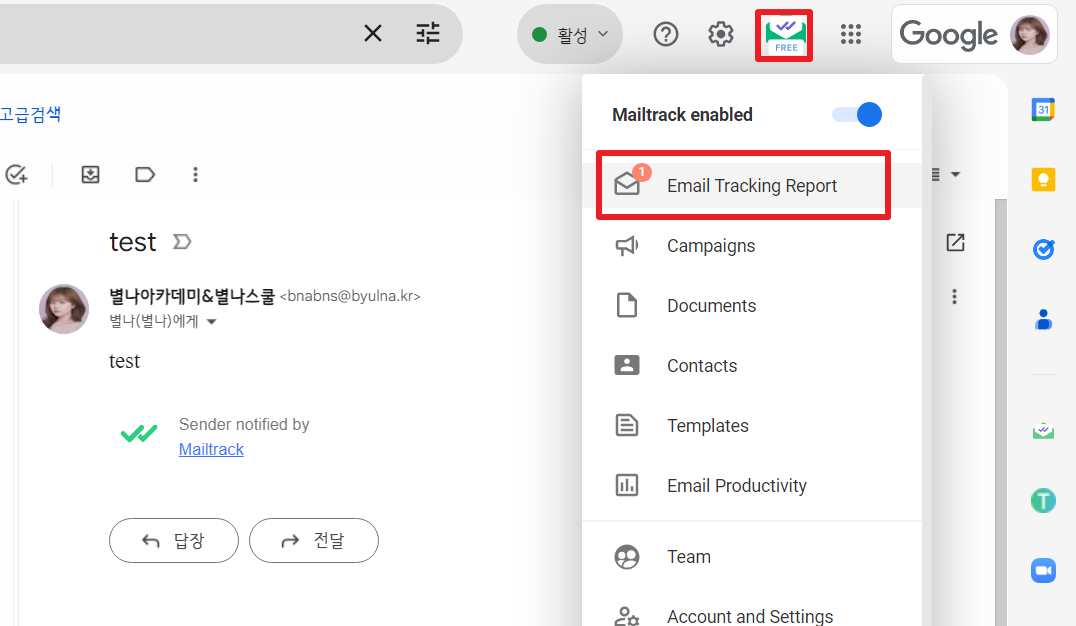This screenshot has width=1076, height=626.
Task: Click the importance marker next to test subject
Action: point(182,242)
